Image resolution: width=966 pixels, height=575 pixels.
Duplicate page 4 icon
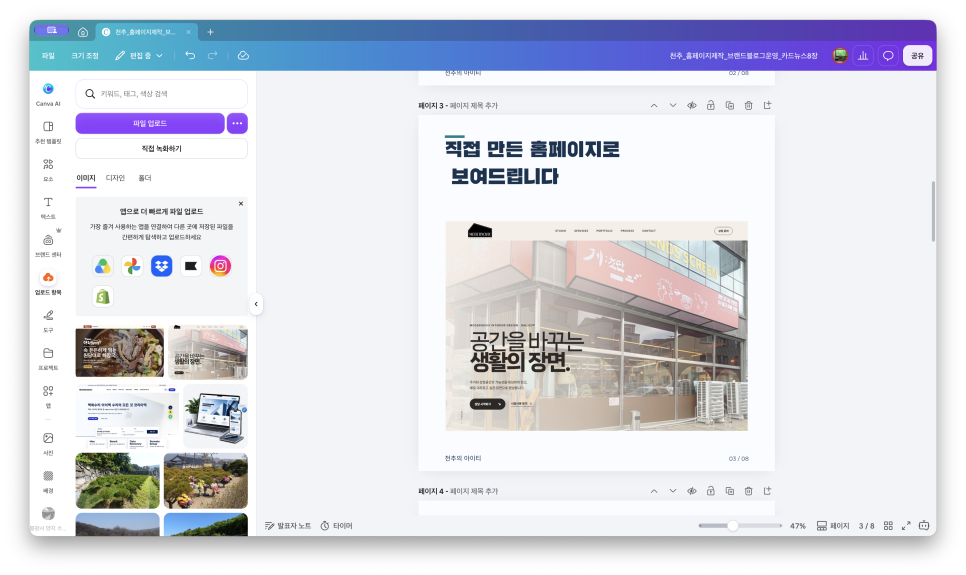coord(729,491)
